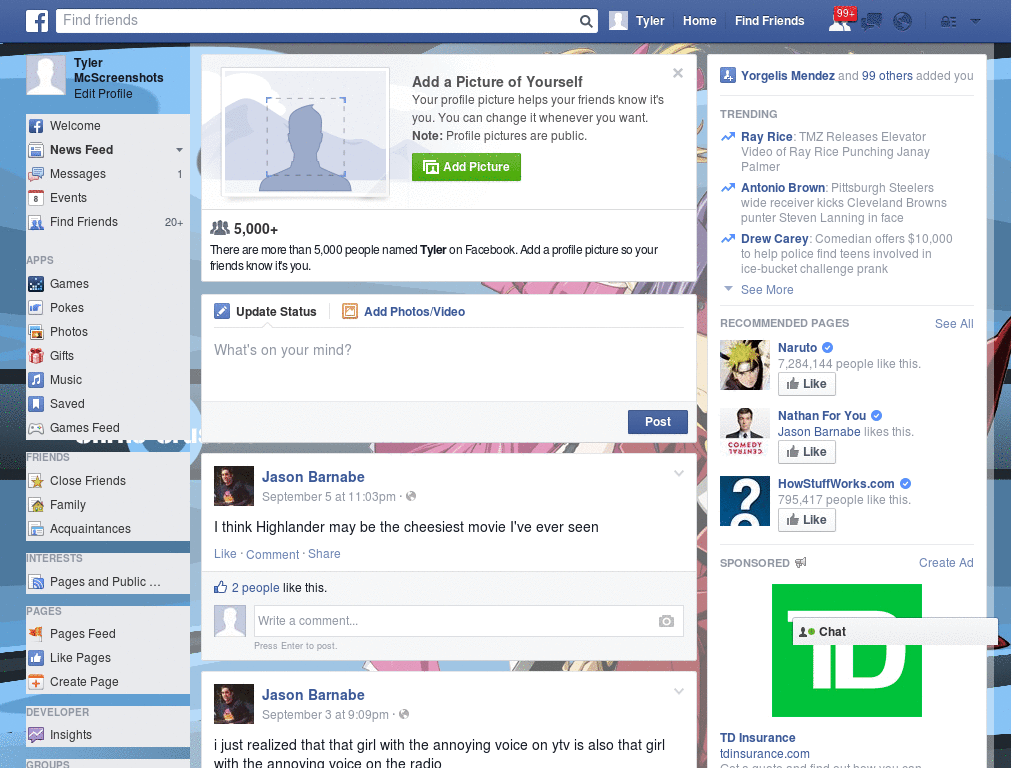
Task: Expand See More under Trending
Action: point(766,289)
